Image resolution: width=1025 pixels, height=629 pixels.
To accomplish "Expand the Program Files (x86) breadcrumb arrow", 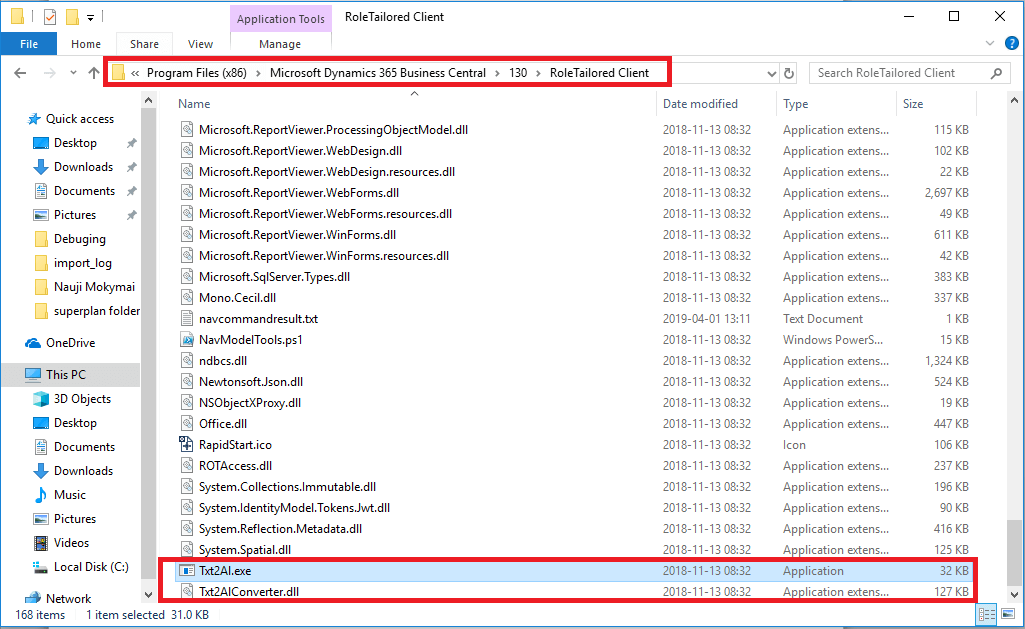I will (258, 73).
